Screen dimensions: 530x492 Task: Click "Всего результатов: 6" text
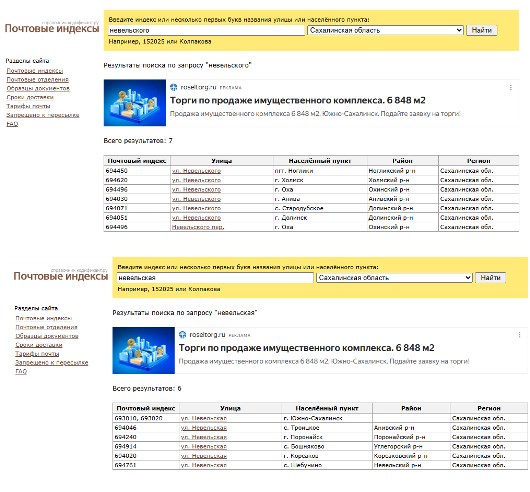click(x=147, y=389)
